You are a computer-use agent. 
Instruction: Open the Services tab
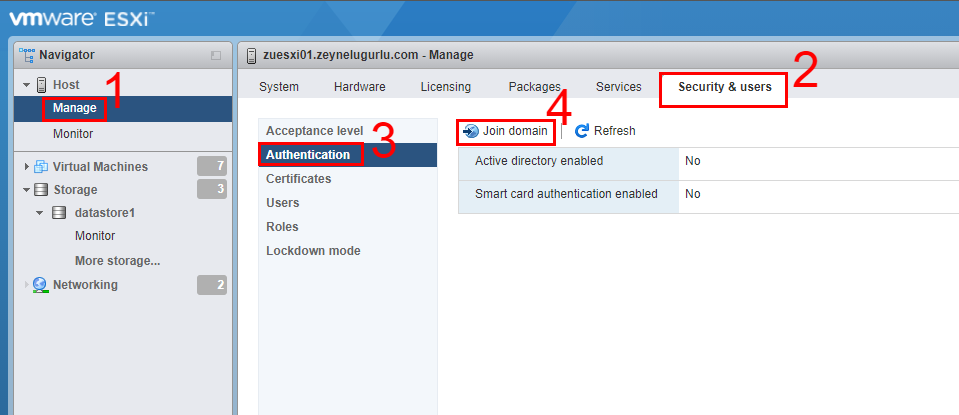click(618, 87)
